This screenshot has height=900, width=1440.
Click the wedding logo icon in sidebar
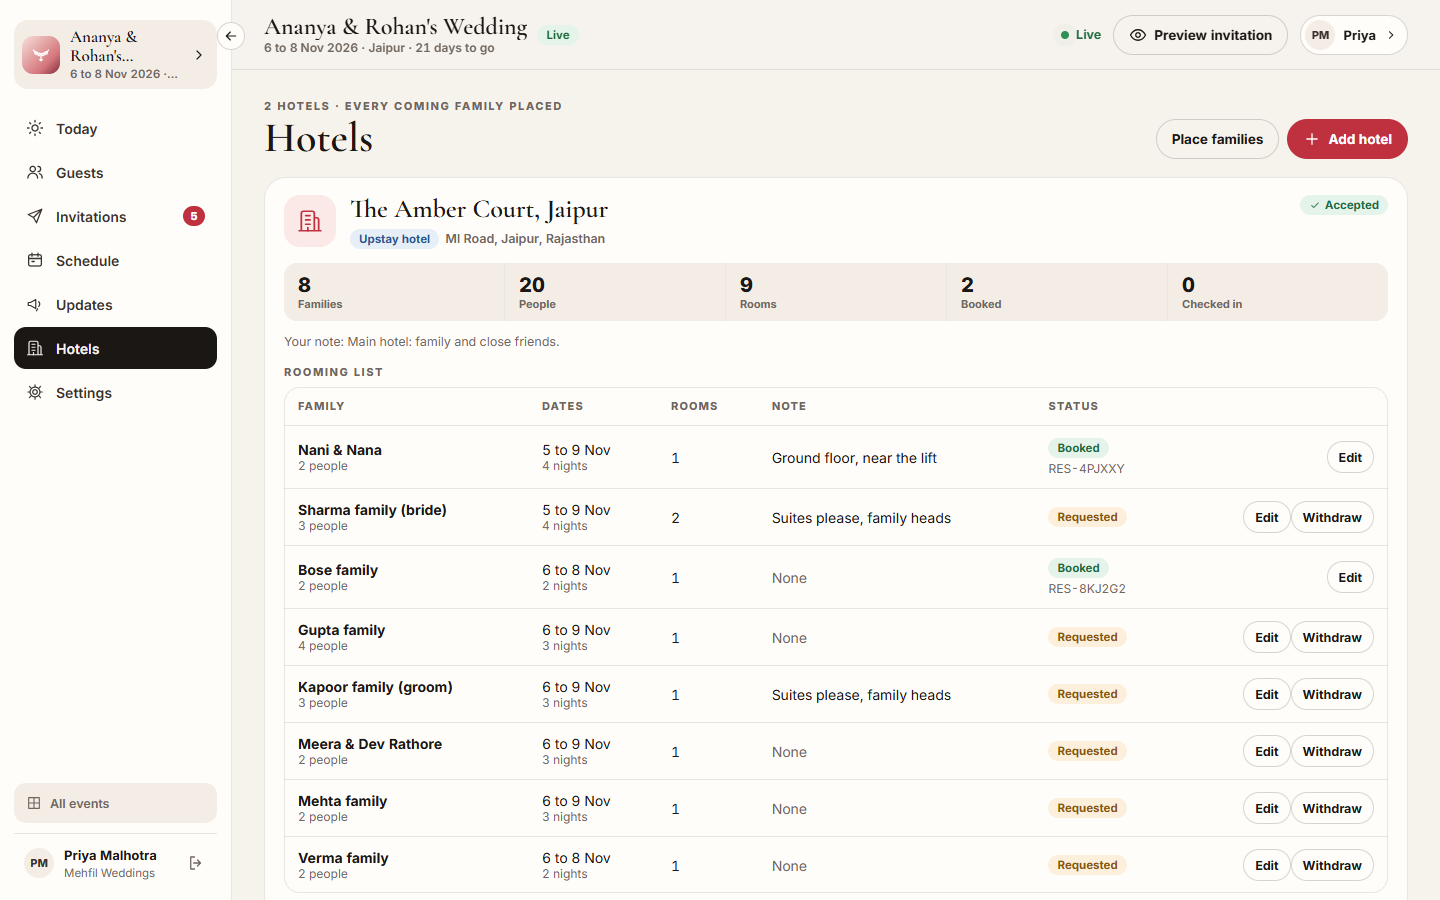[x=41, y=55]
